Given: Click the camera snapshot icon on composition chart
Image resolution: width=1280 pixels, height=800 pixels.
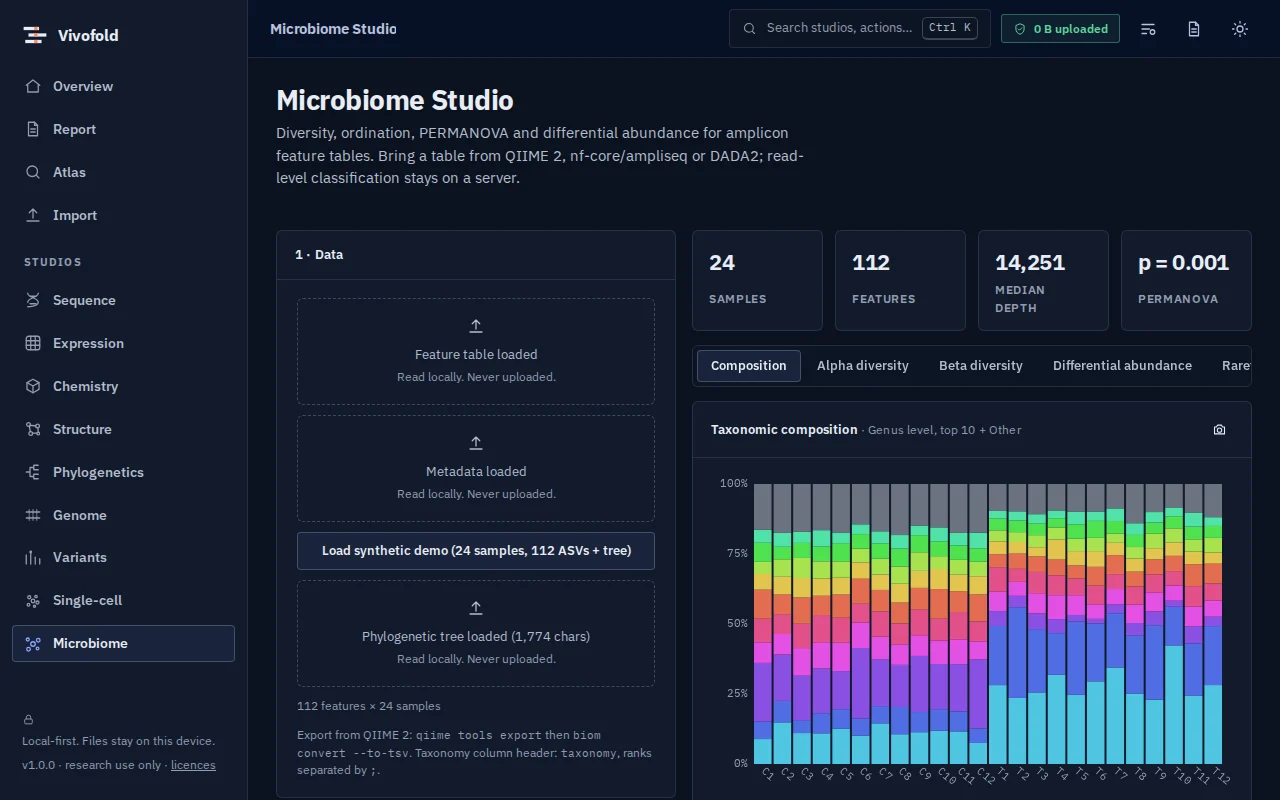Looking at the screenshot, I should (x=1219, y=429).
